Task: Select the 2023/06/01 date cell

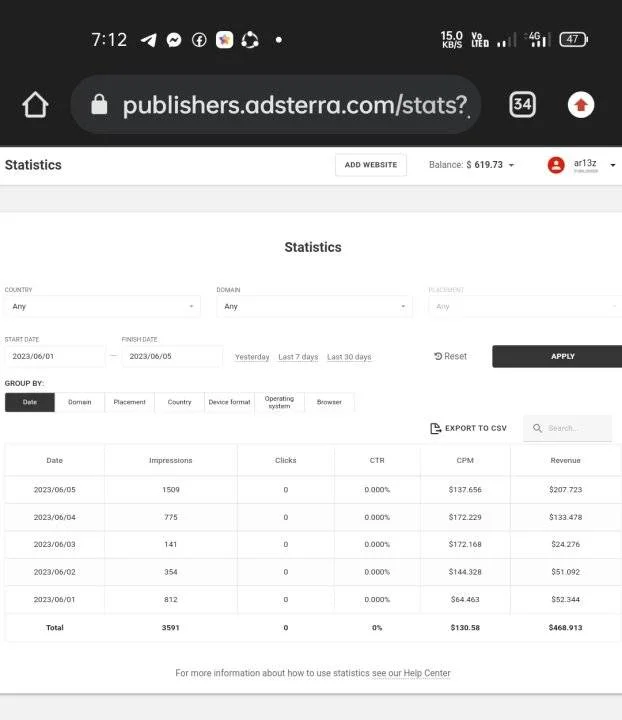Action: 55,599
